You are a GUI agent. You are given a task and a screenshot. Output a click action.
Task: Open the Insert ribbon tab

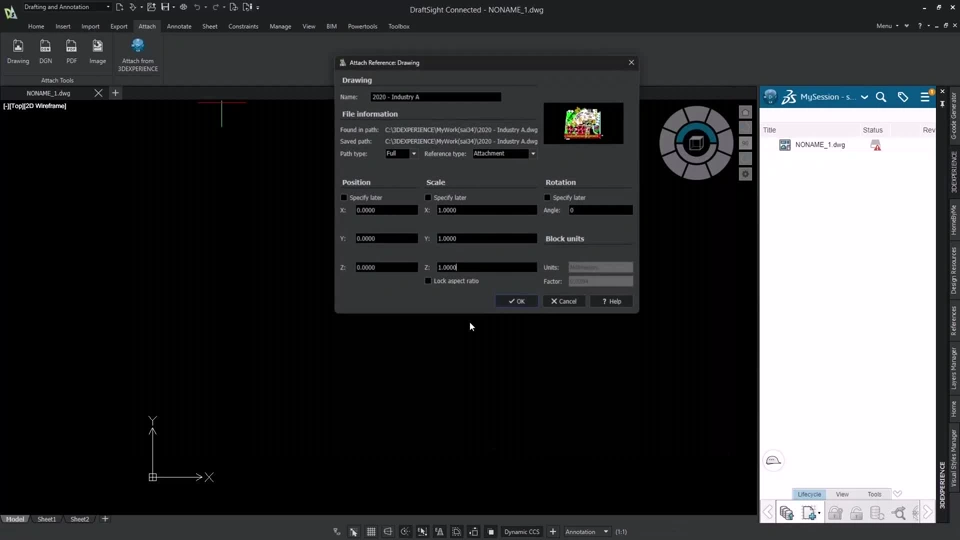62,26
